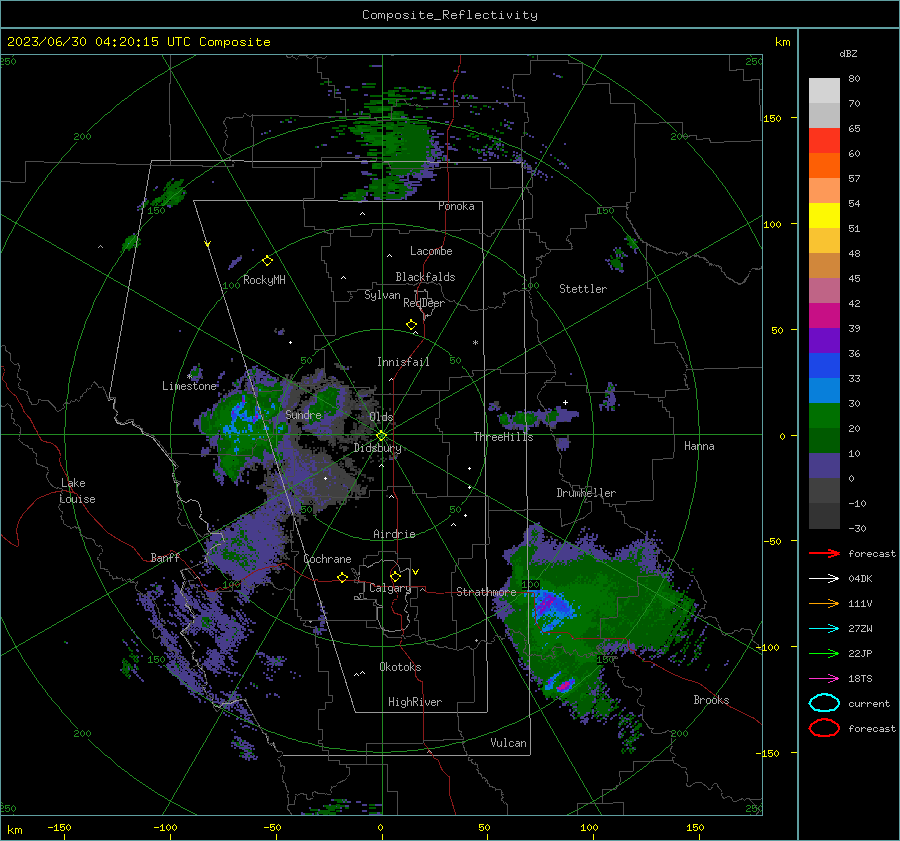The image size is (900, 841).
Task: Click the white 04DK arrow symbol
Action: pos(824,579)
